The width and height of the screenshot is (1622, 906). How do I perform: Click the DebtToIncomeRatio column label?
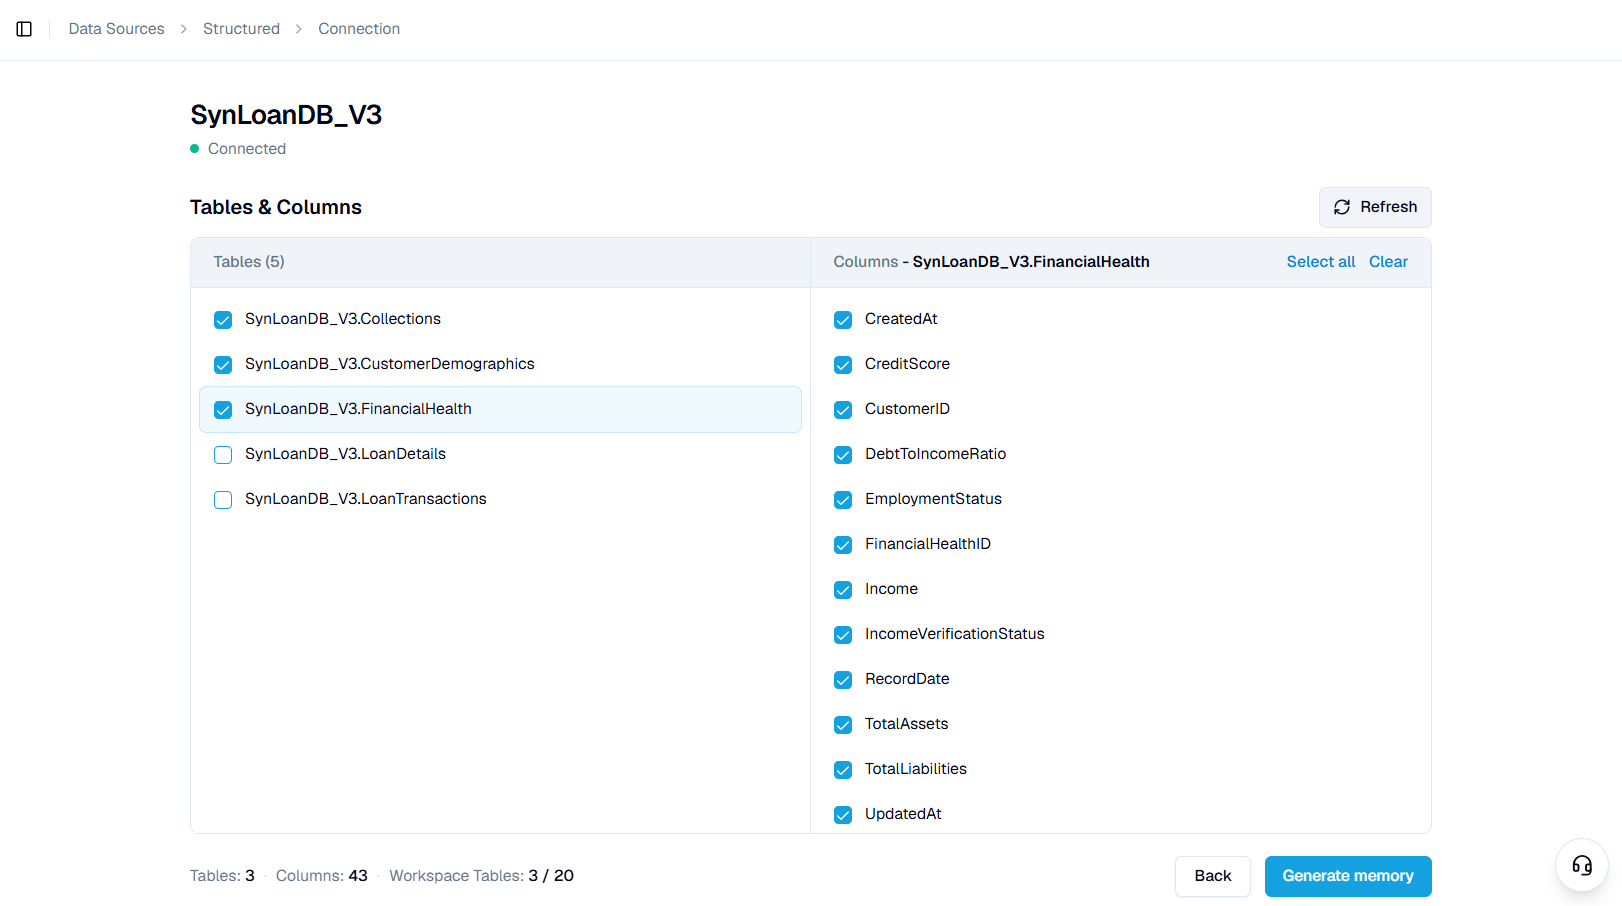935,454
